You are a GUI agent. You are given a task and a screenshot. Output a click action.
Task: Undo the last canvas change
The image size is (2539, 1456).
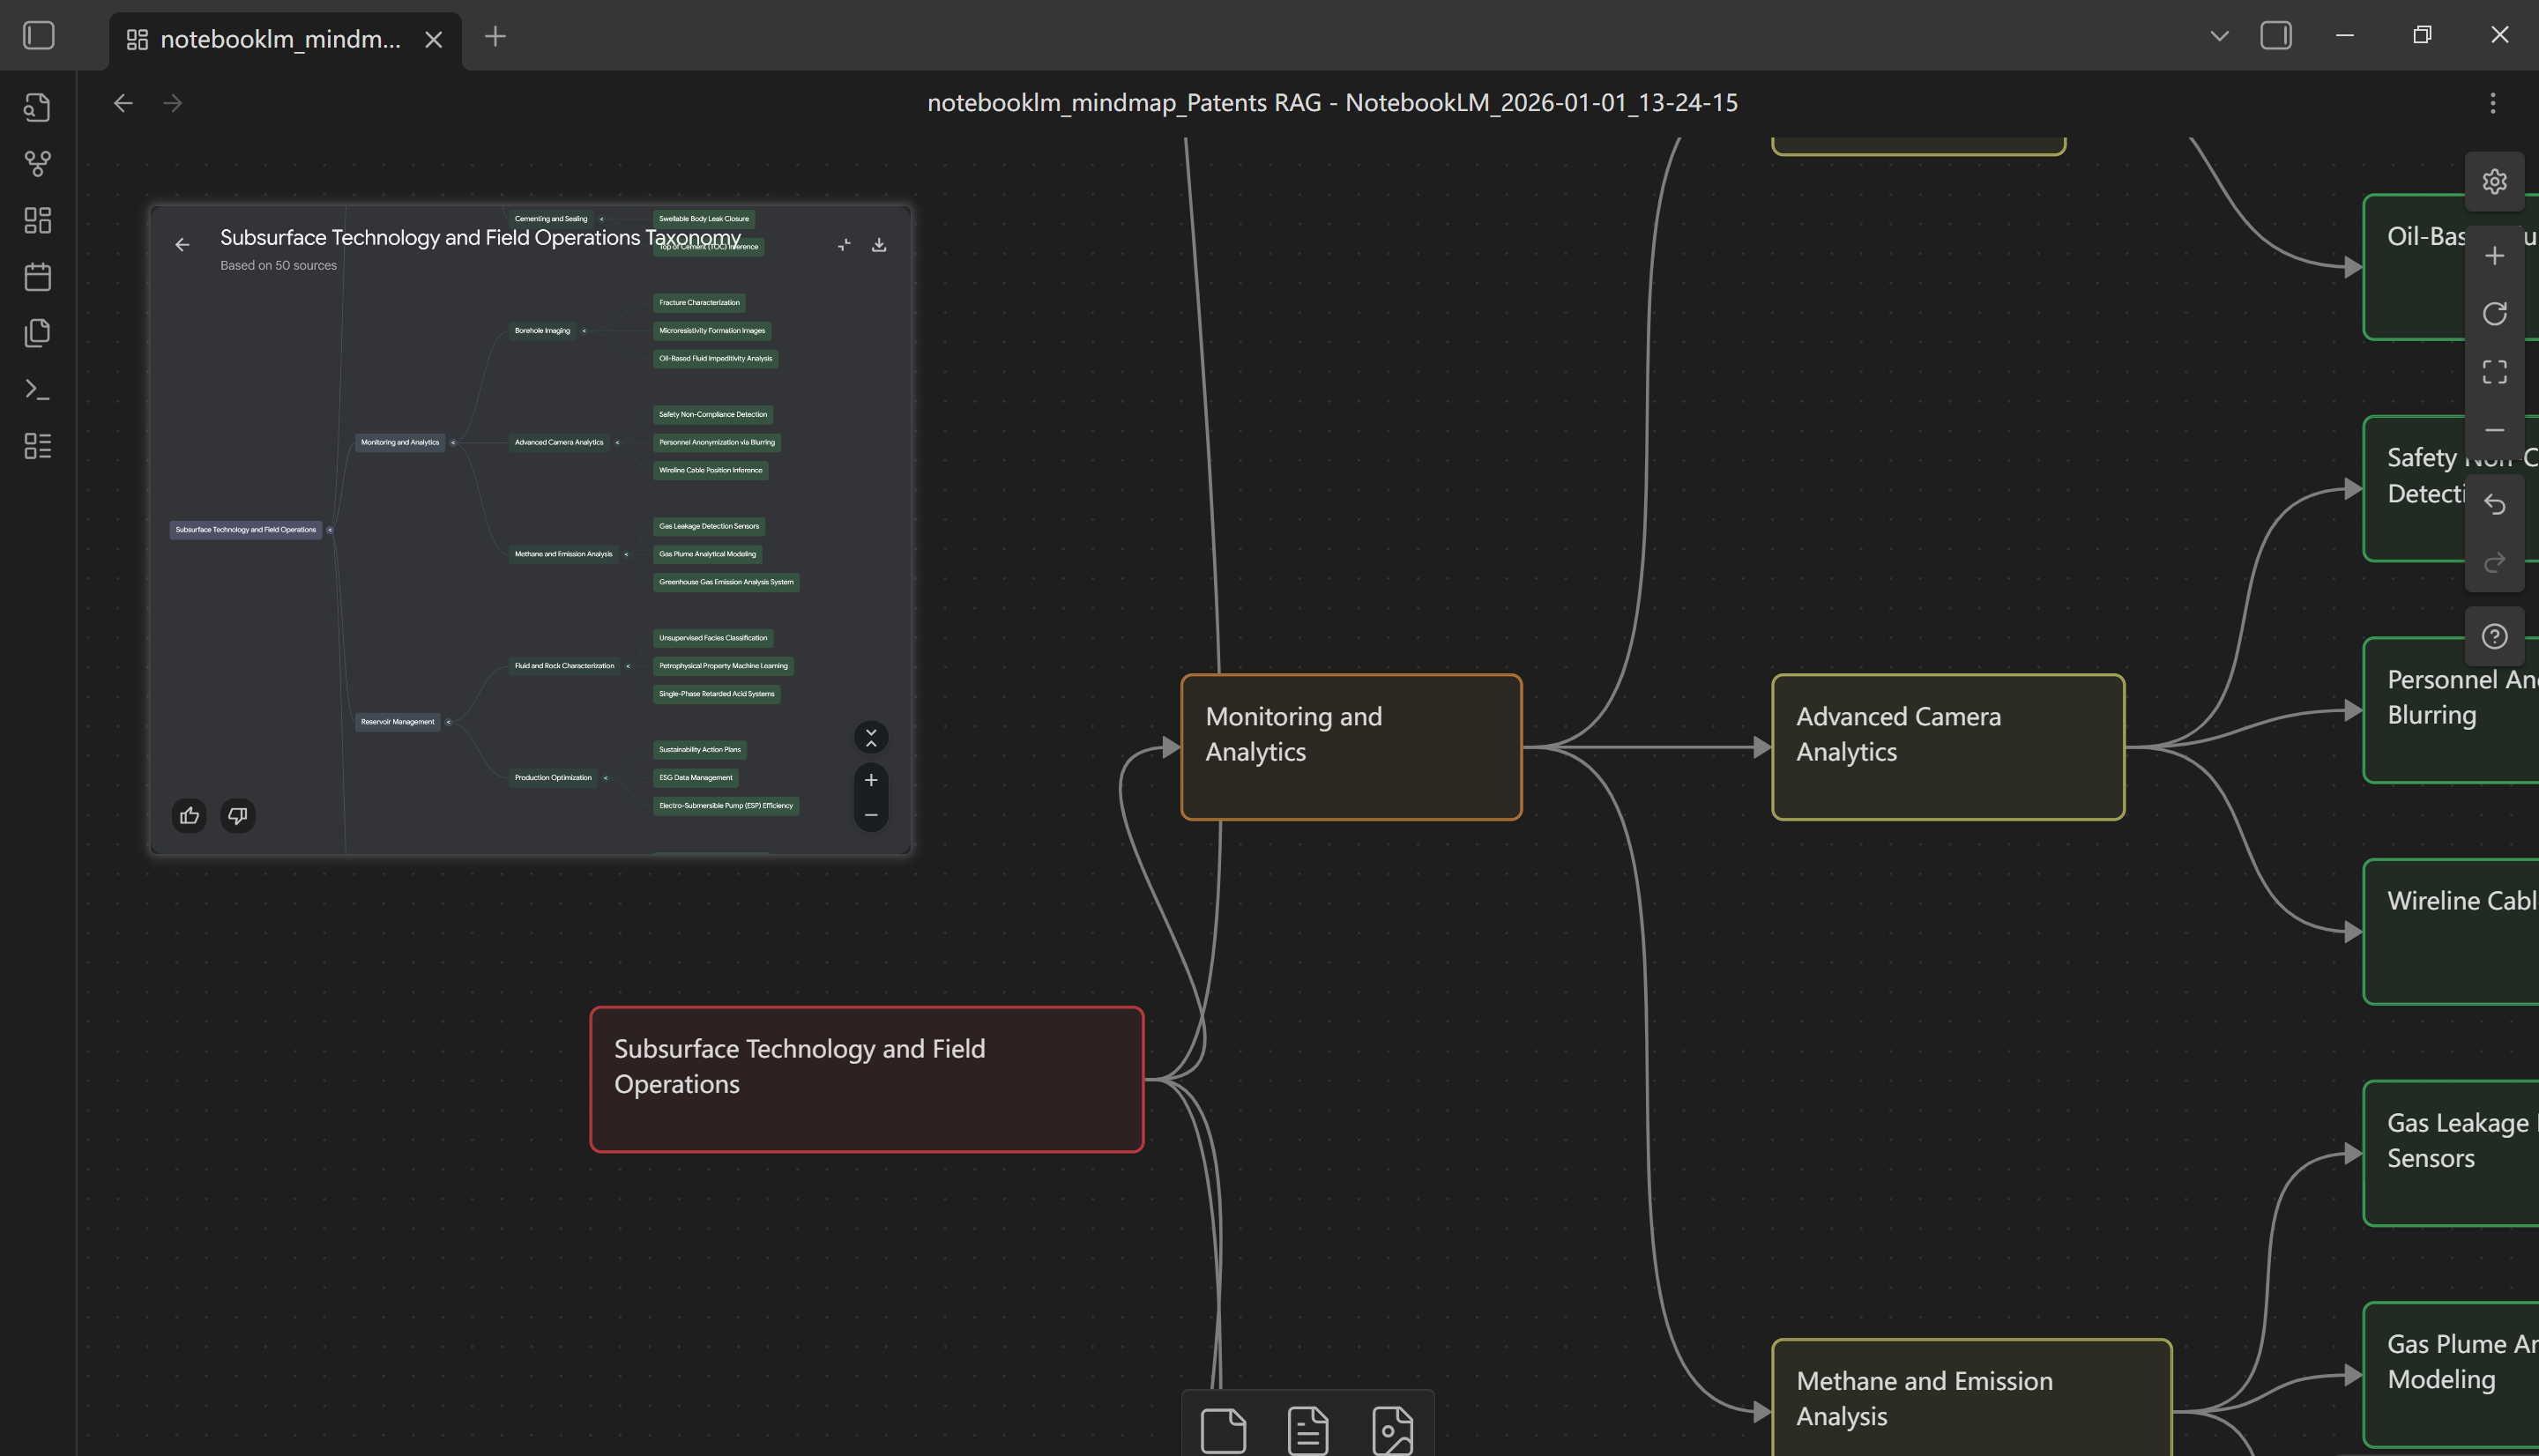(2495, 504)
